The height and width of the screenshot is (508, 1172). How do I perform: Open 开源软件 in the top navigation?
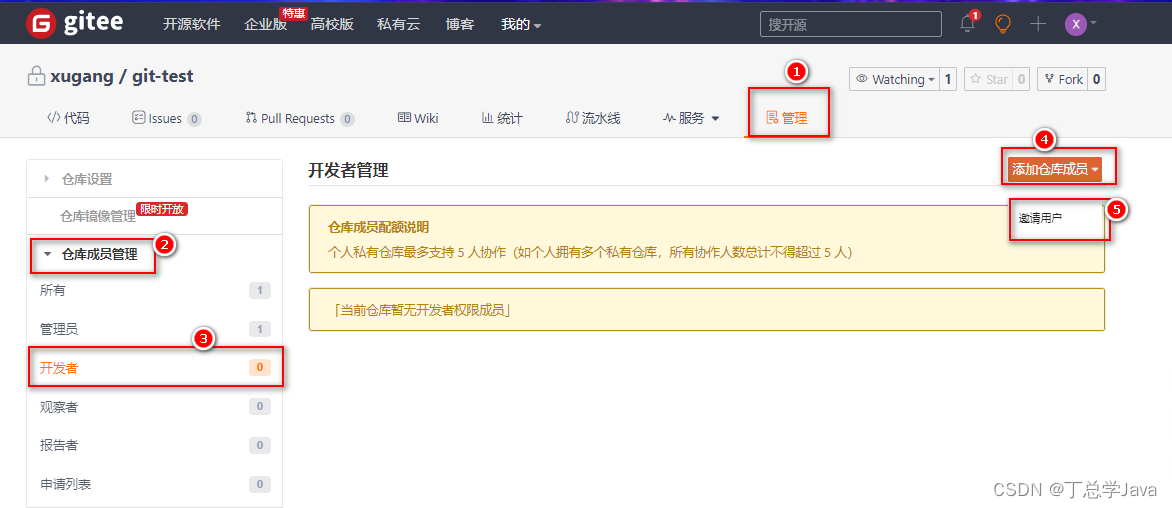pyautogui.click(x=191, y=24)
